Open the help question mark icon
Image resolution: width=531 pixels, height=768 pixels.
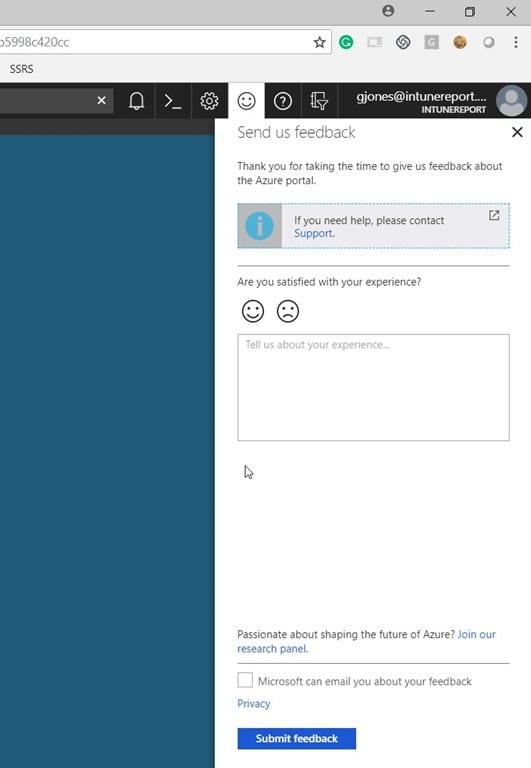(283, 101)
